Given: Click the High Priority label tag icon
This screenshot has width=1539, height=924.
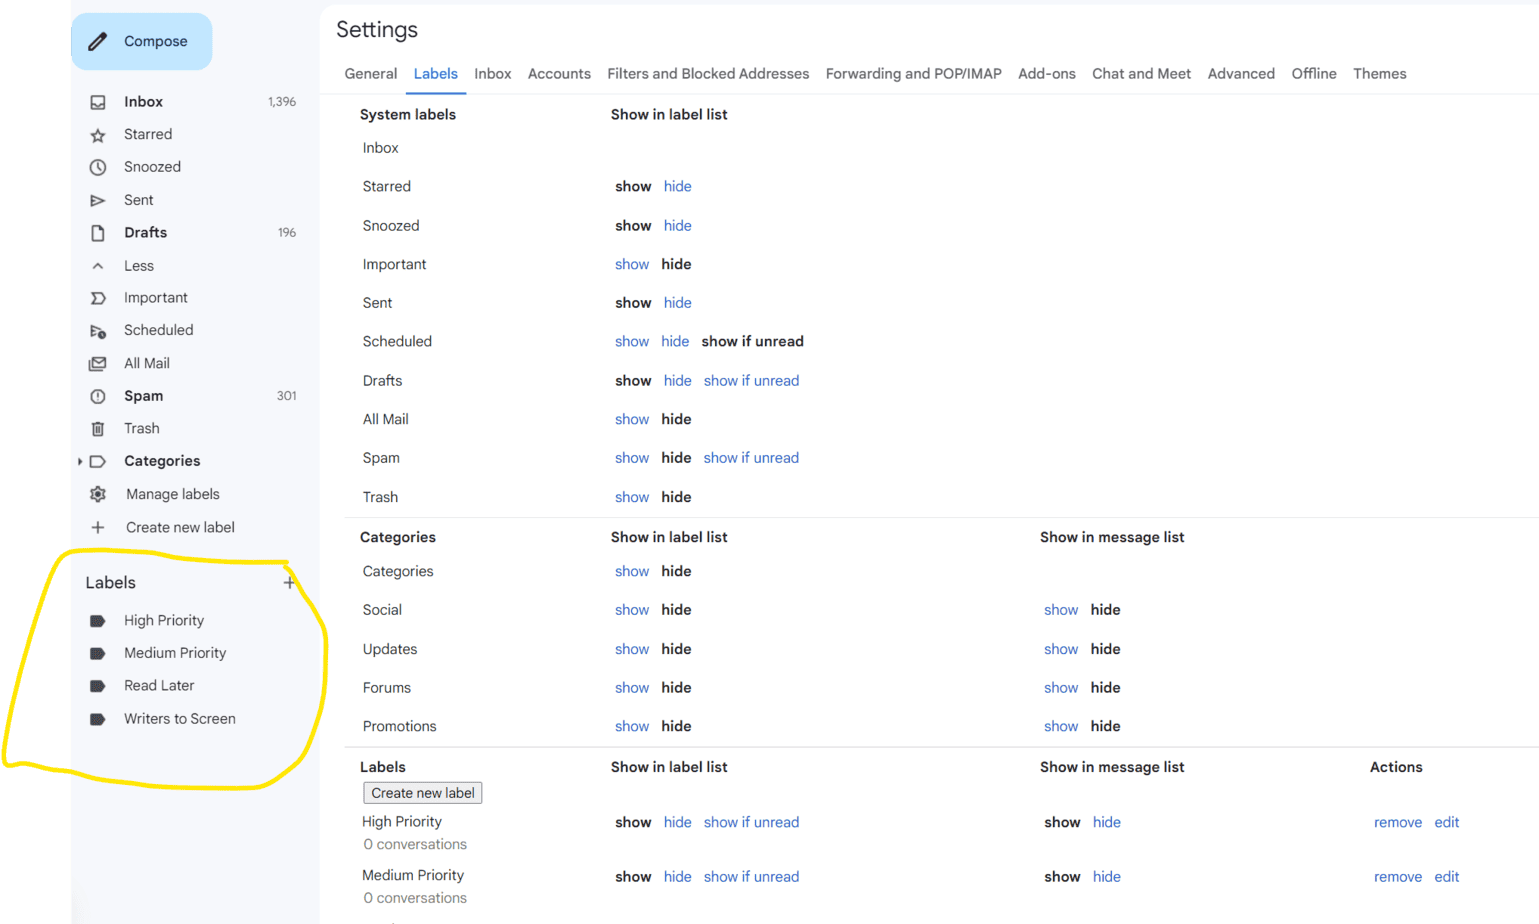Looking at the screenshot, I should (x=99, y=620).
